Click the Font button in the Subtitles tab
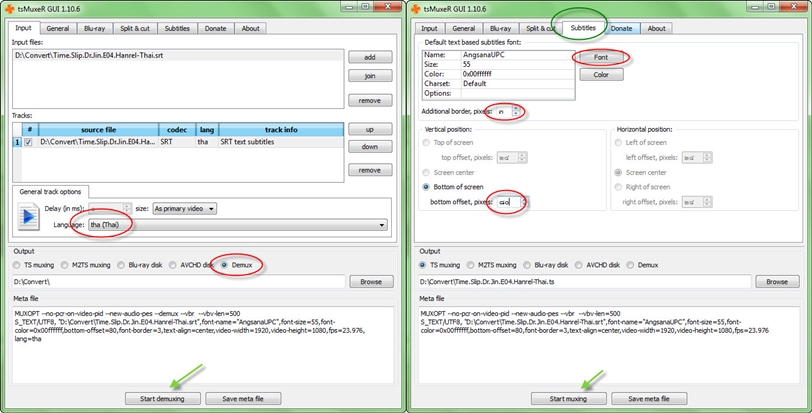The height and width of the screenshot is (413, 812). (601, 57)
